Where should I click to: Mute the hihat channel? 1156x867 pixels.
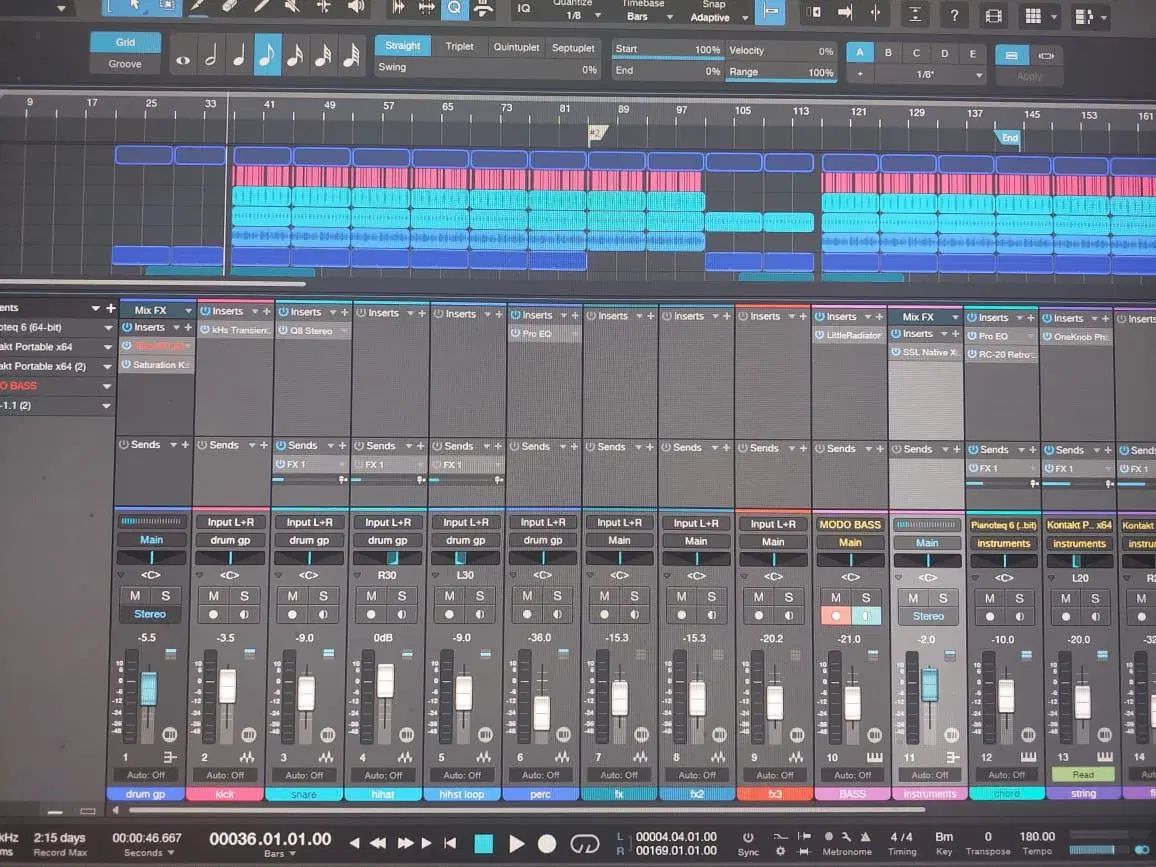(372, 596)
